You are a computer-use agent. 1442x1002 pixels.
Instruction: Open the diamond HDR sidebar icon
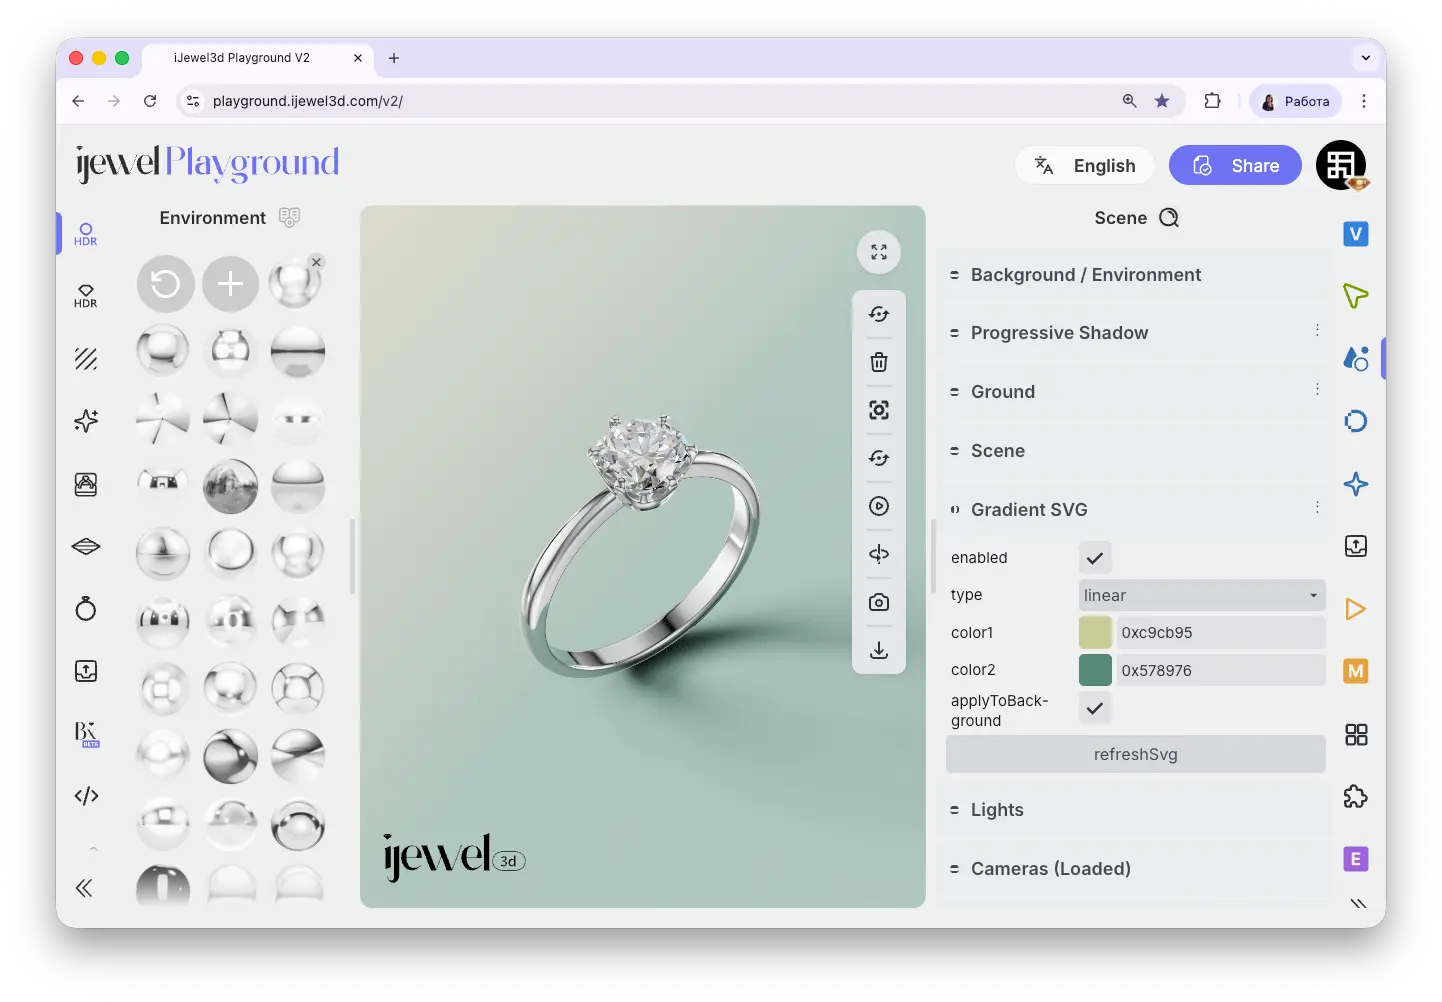(x=86, y=296)
